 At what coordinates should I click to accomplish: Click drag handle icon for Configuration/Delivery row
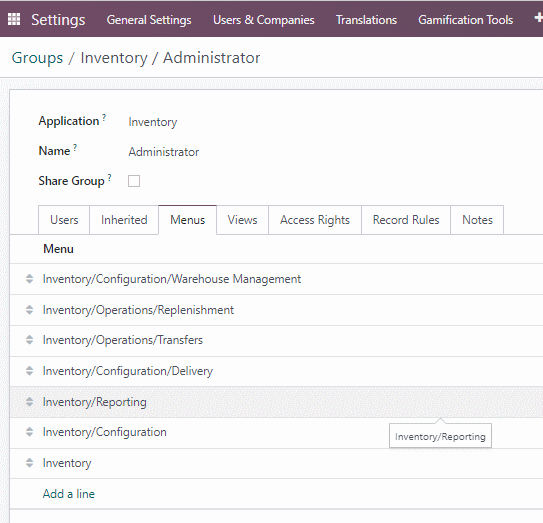tap(29, 371)
